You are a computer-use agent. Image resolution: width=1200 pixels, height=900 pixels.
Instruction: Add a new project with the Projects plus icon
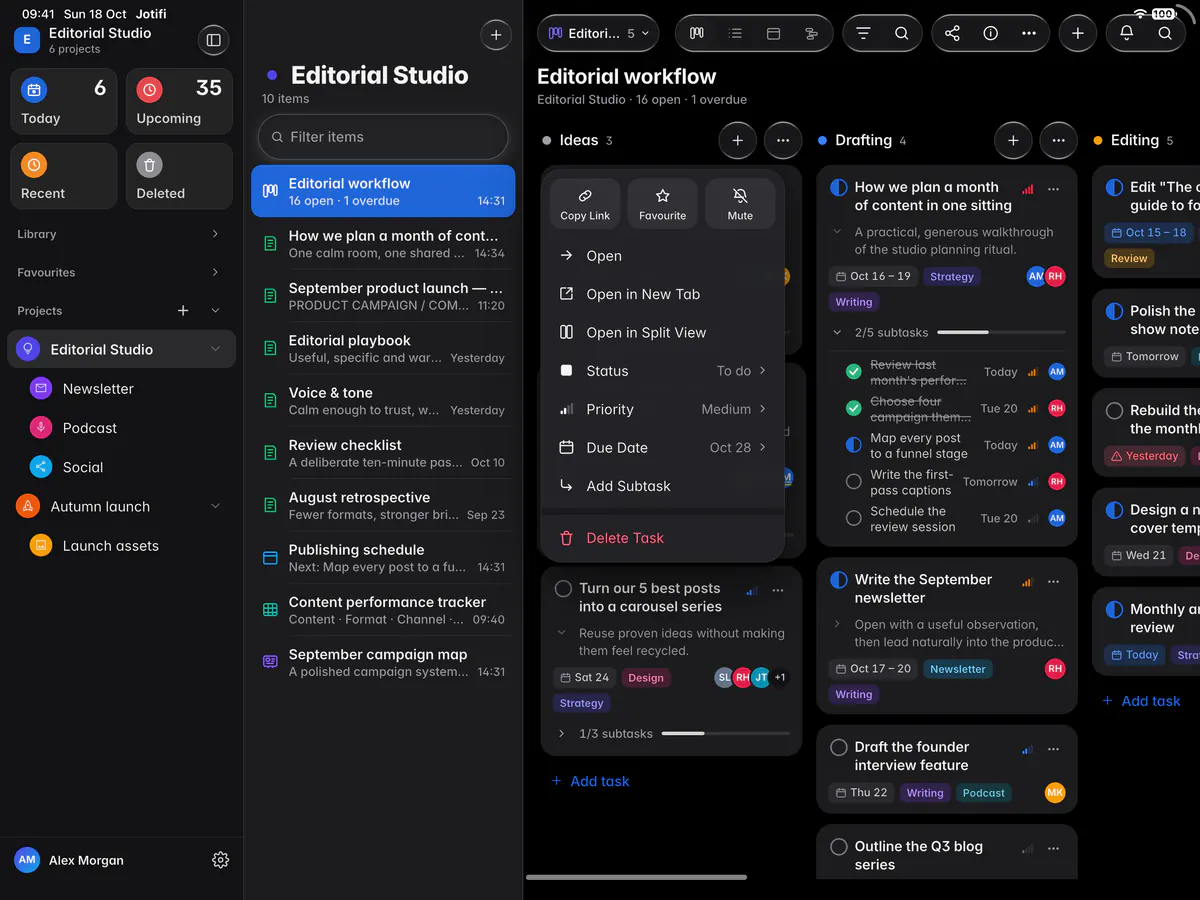[183, 311]
